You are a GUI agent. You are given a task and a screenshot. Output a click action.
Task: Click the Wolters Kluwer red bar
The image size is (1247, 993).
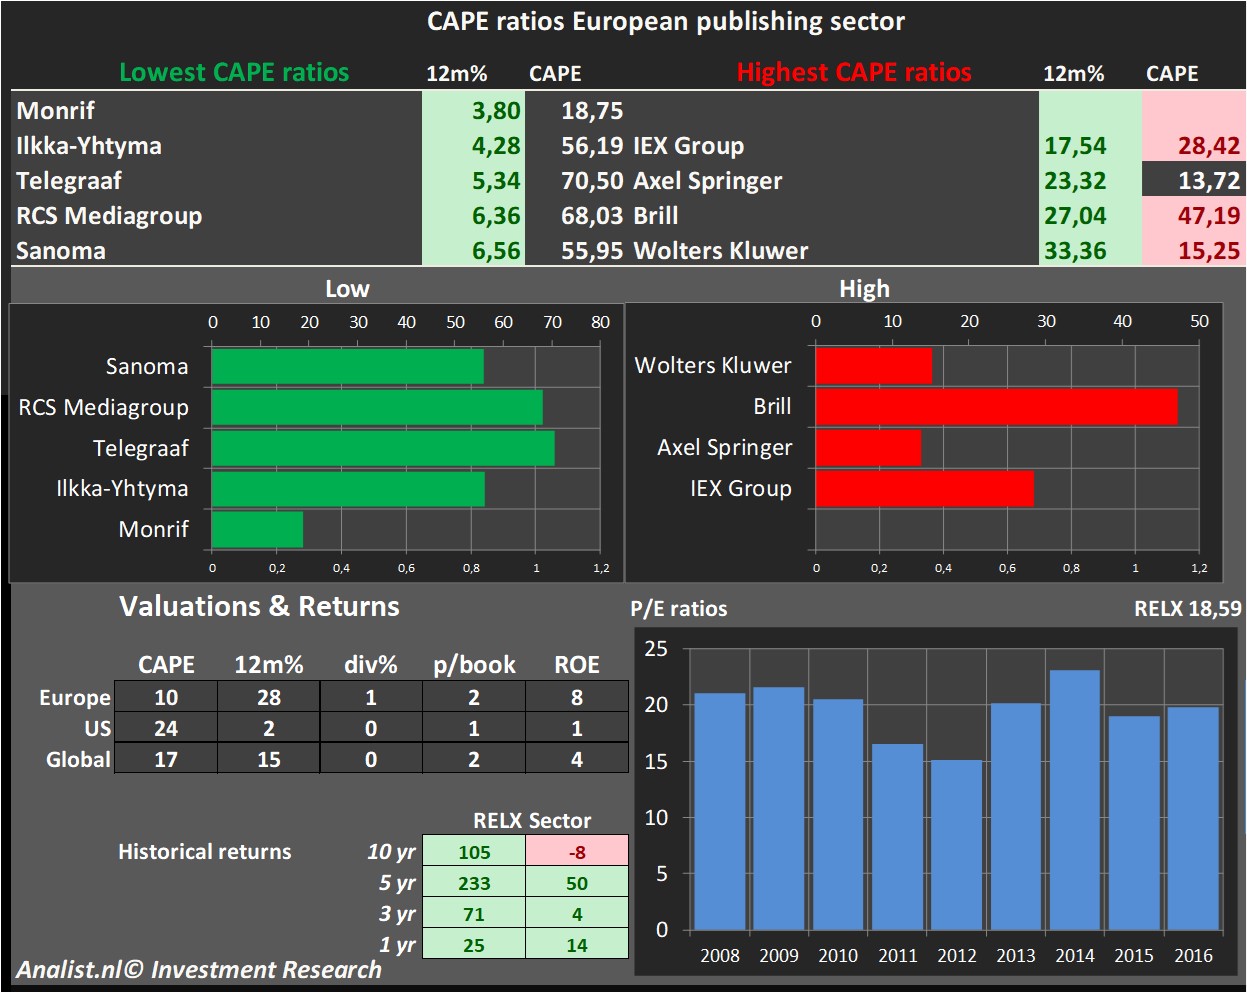point(873,366)
